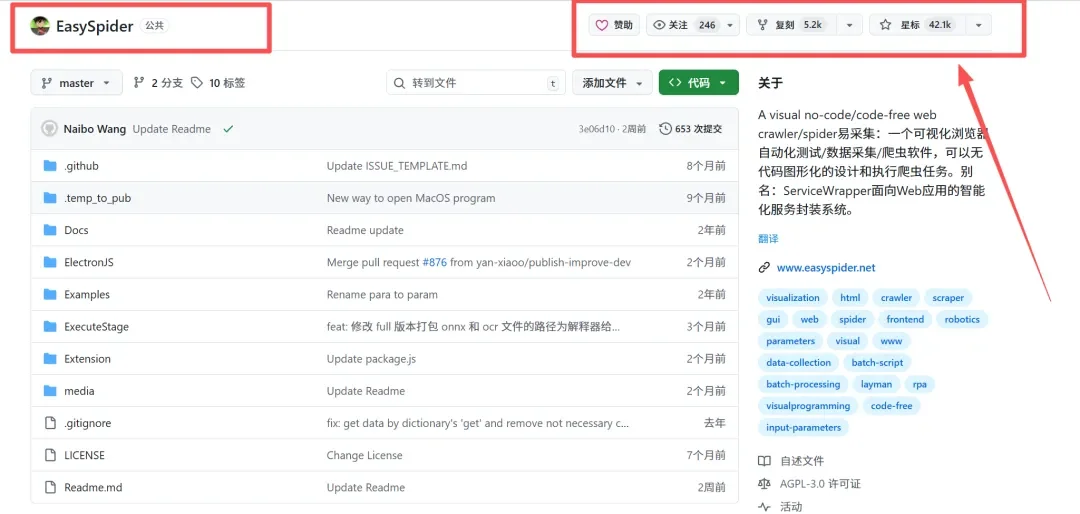The height and width of the screenshot is (514, 1080).
Task: Open 'Change License' commit message
Action: coord(364,455)
